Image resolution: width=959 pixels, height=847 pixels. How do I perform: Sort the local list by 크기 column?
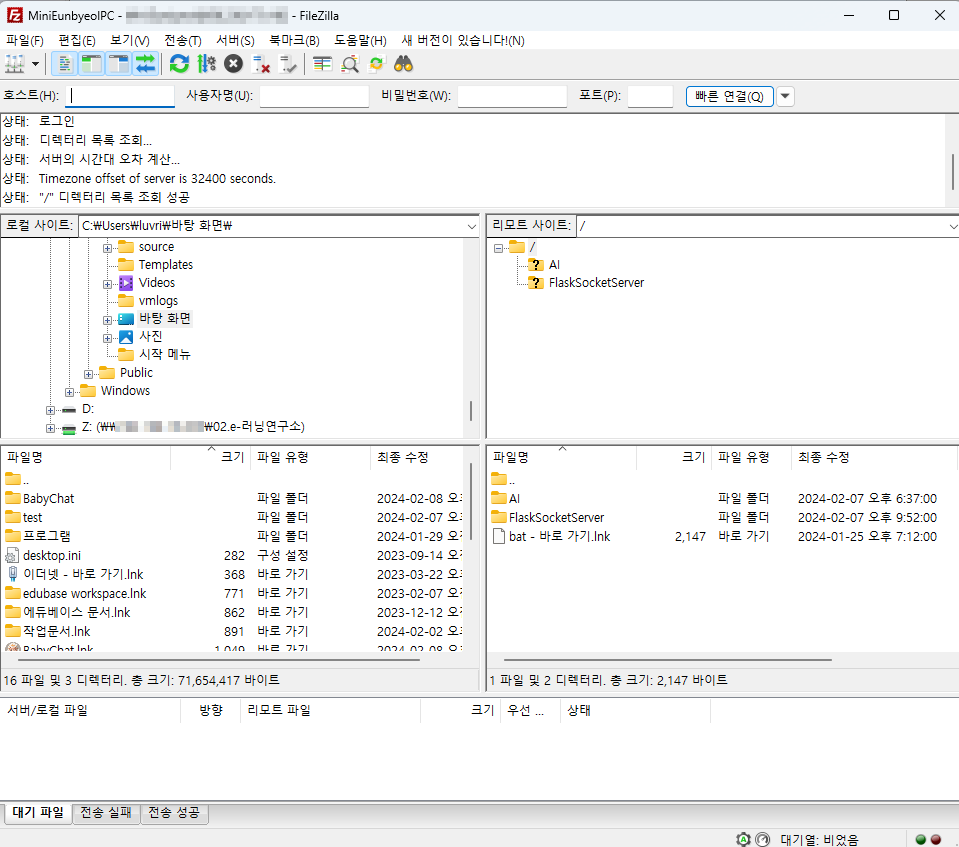point(232,457)
